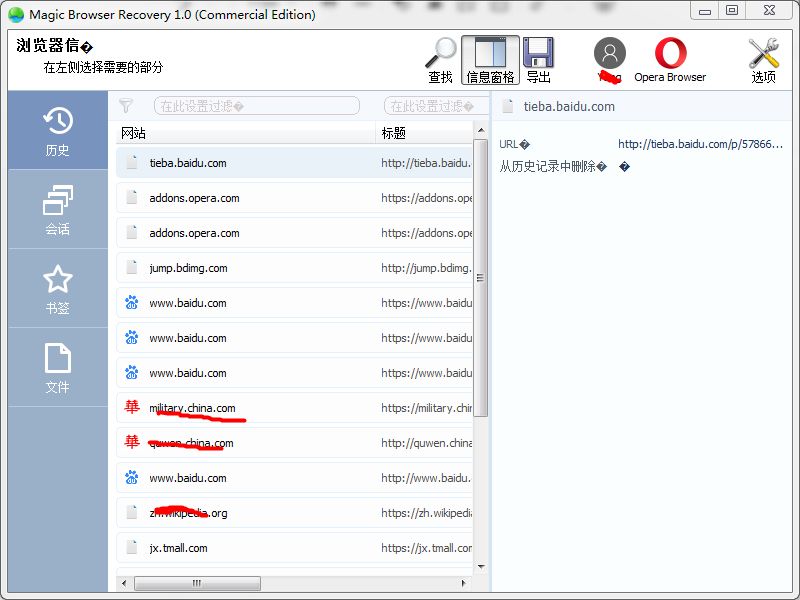This screenshot has width=800, height=600.
Task: Click the https://jx.tmall.com title cell
Action: click(x=426, y=548)
